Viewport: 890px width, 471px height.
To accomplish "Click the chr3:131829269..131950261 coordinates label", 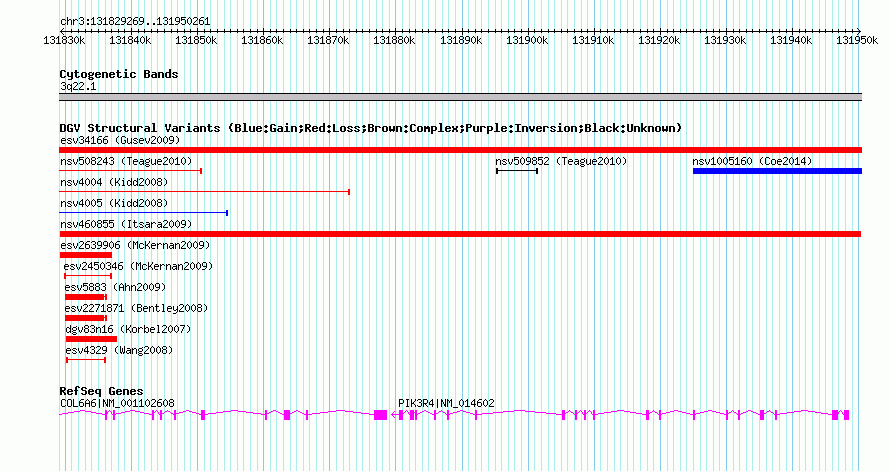I will [x=135, y=21].
